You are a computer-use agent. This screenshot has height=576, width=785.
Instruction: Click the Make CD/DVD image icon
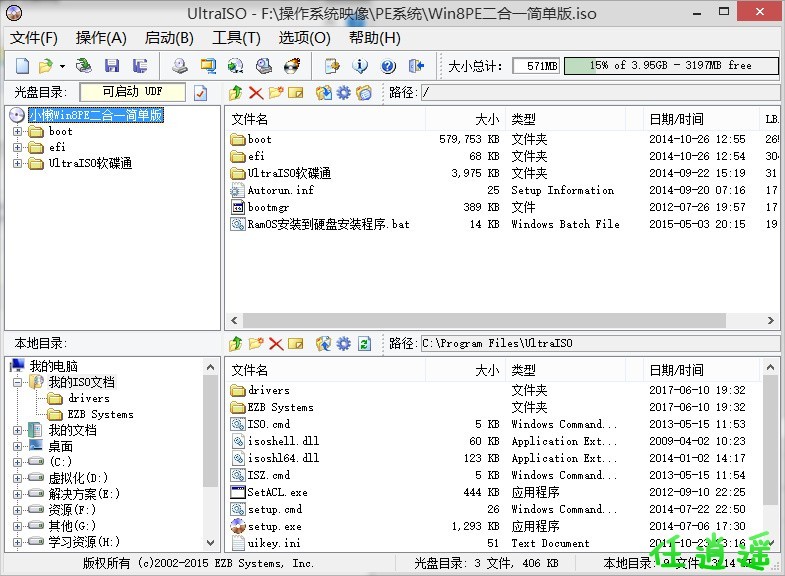(x=180, y=66)
